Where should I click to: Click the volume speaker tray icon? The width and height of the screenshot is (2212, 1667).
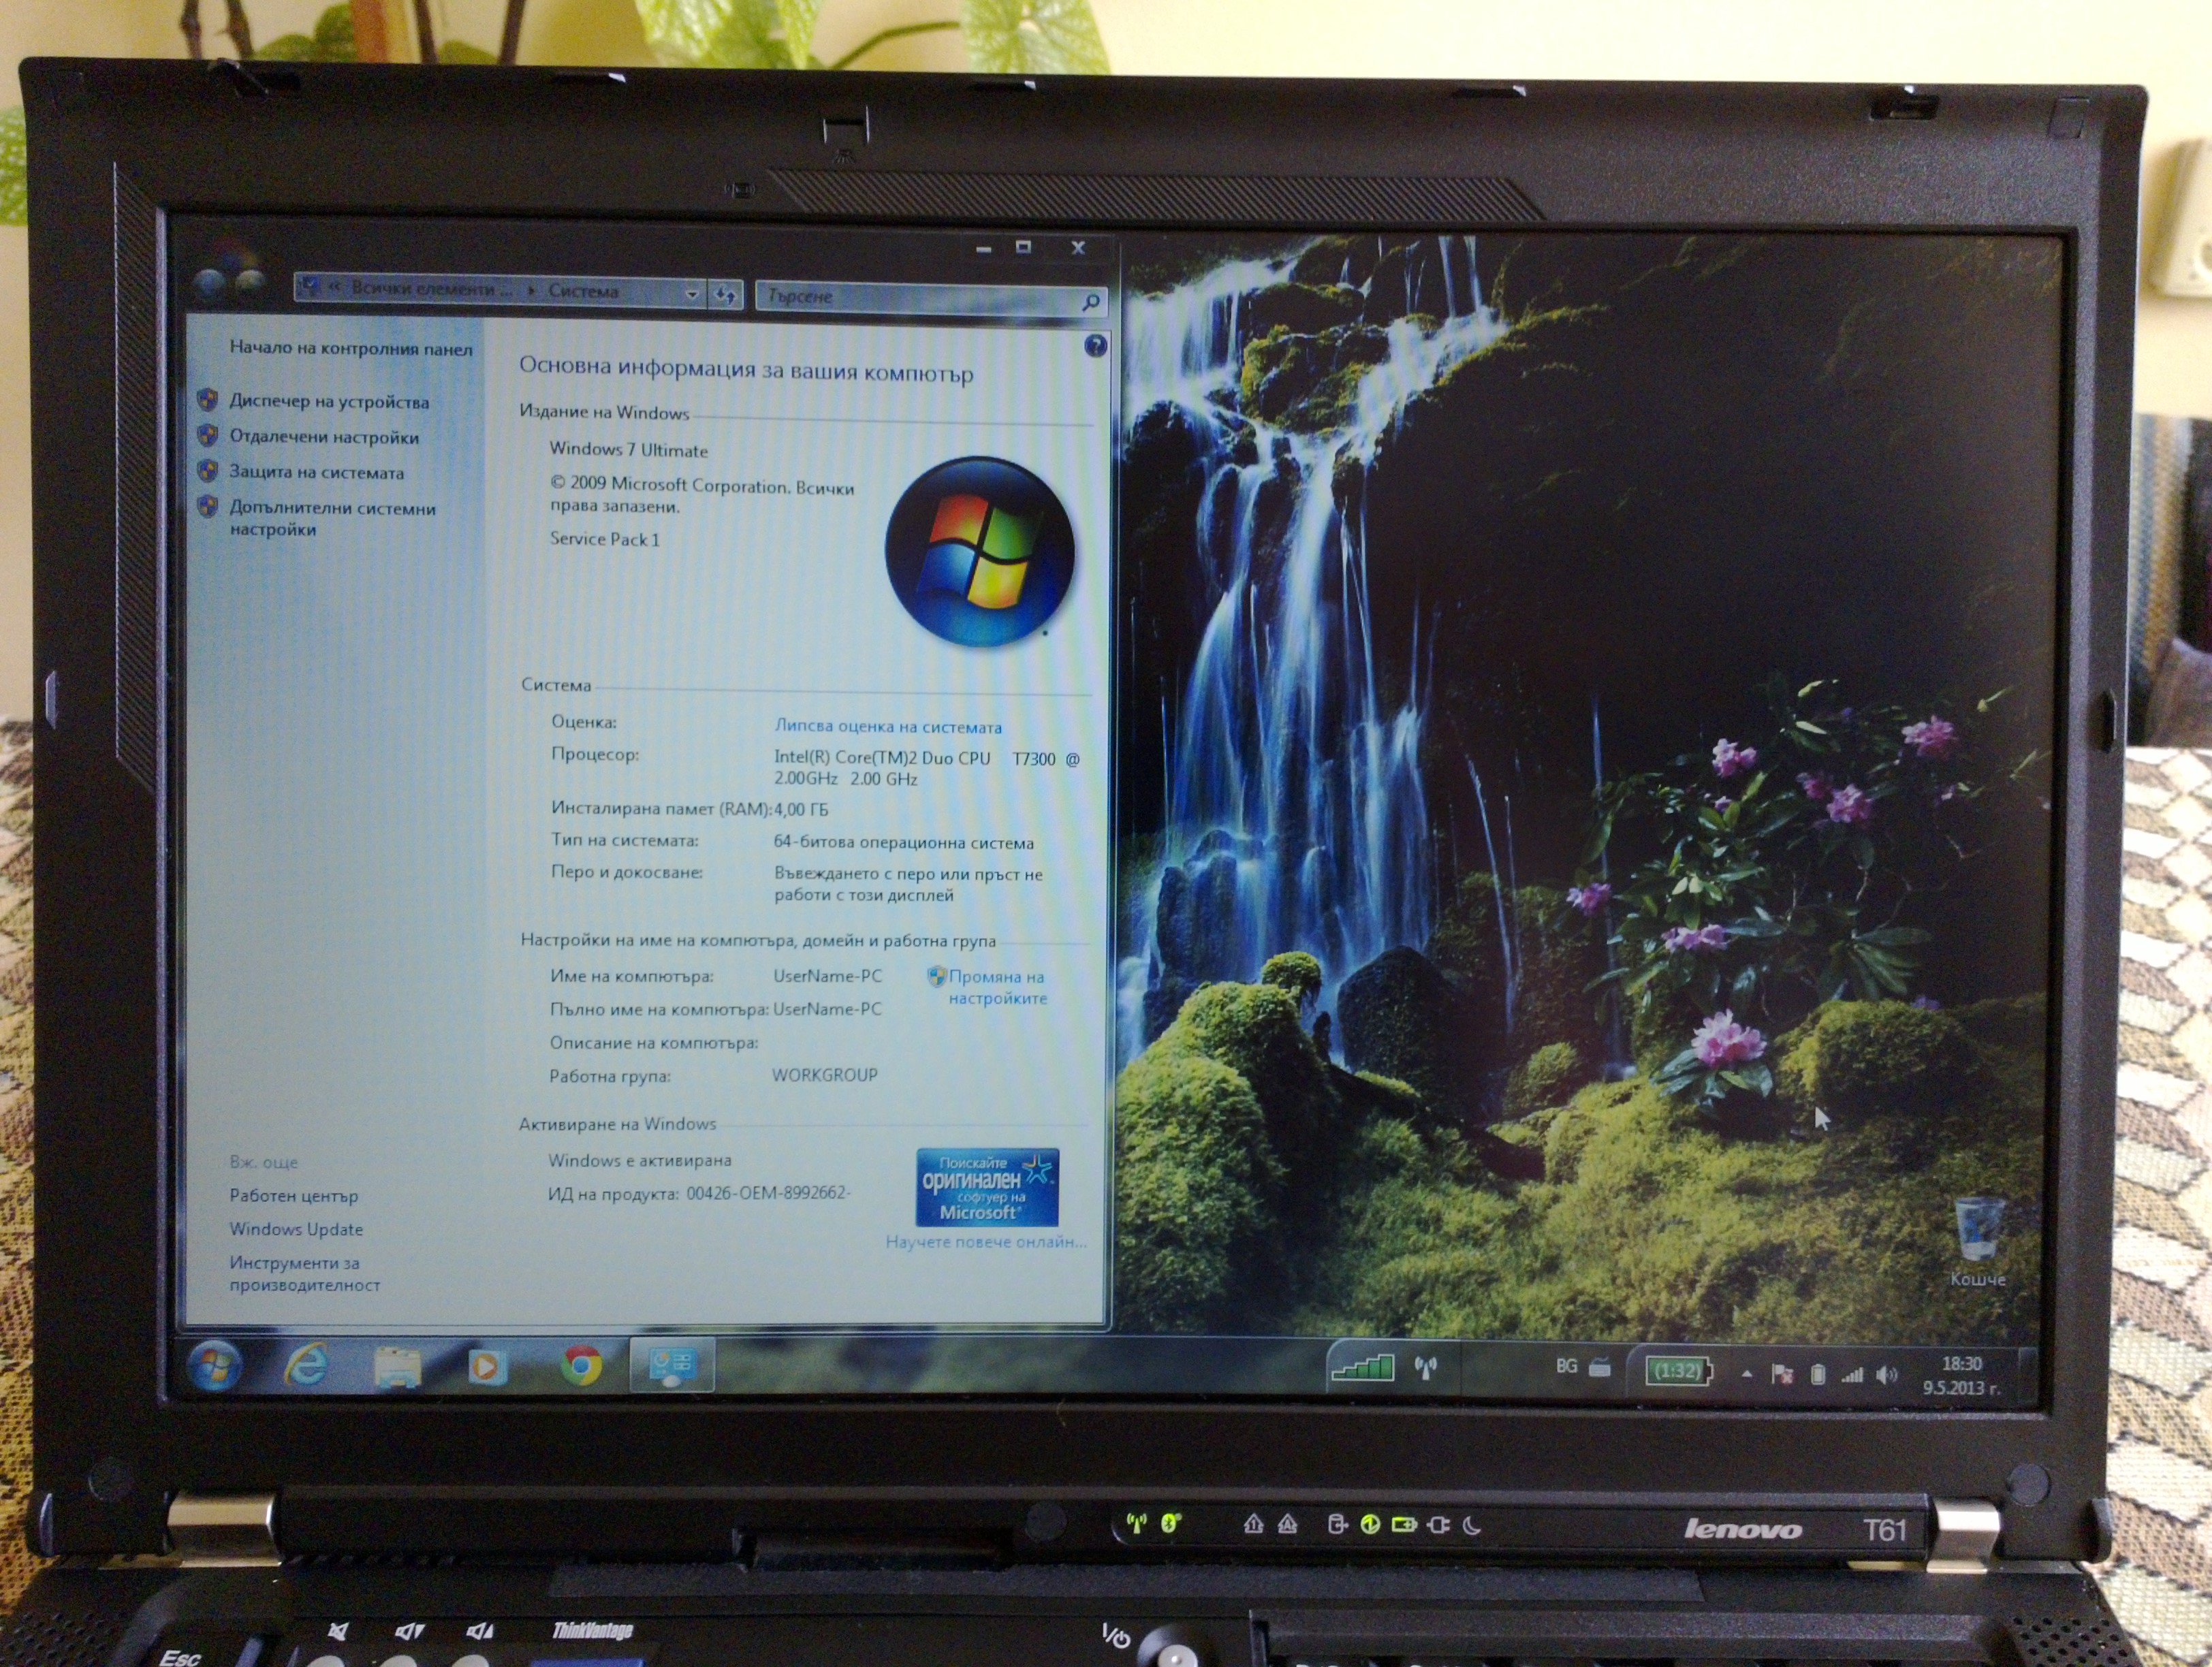[x=1886, y=1375]
